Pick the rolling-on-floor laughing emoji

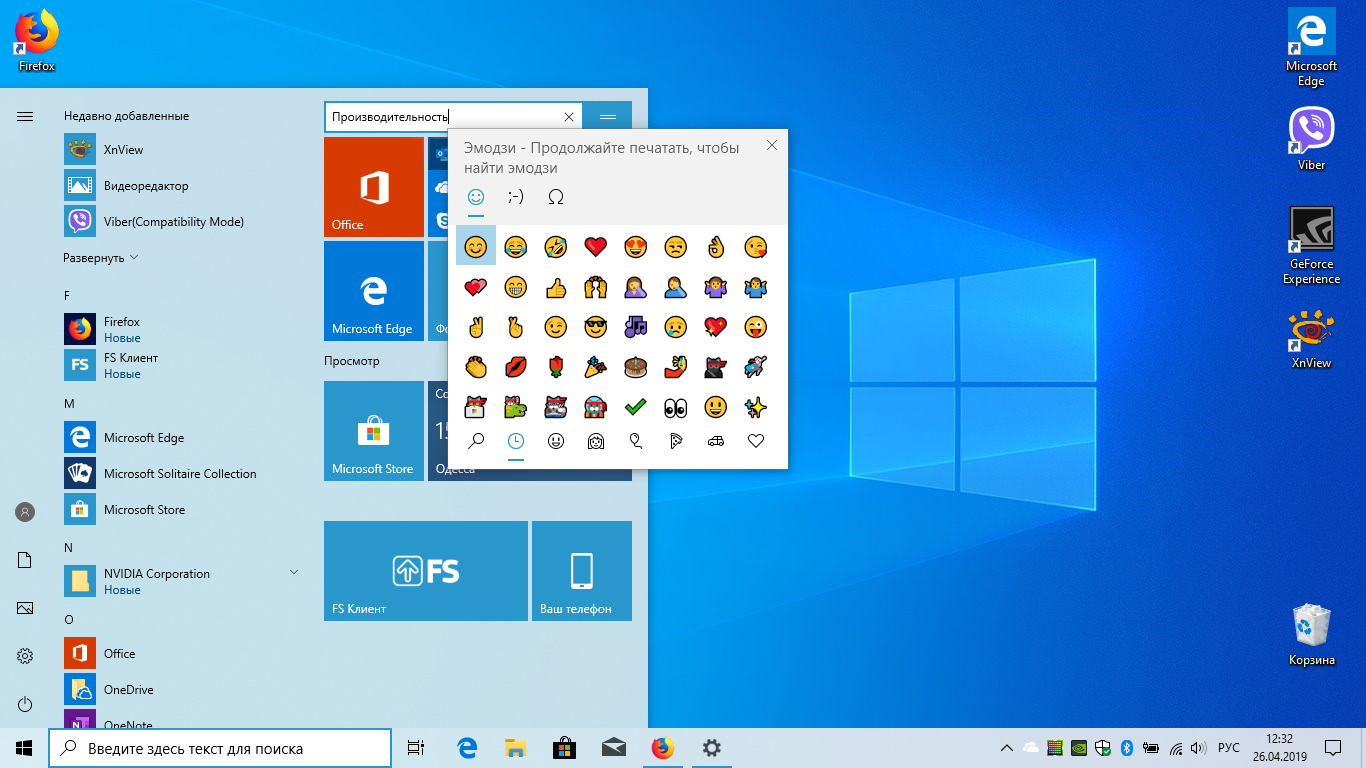pos(556,246)
